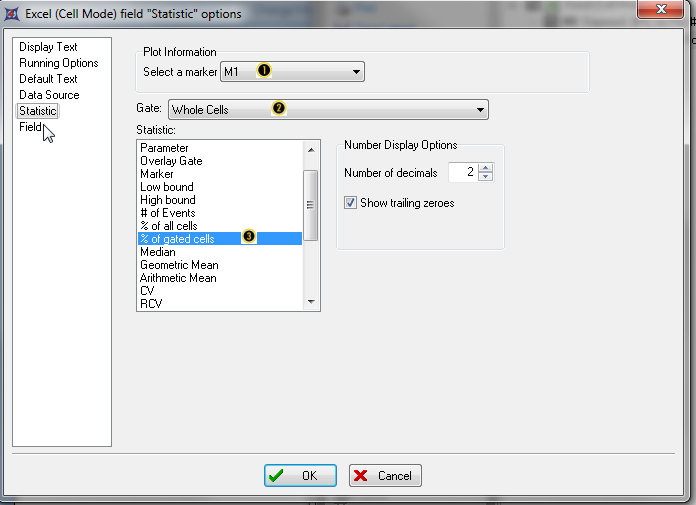The height and width of the screenshot is (505, 696).
Task: Click the Number of decimals input field
Action: [x=463, y=172]
